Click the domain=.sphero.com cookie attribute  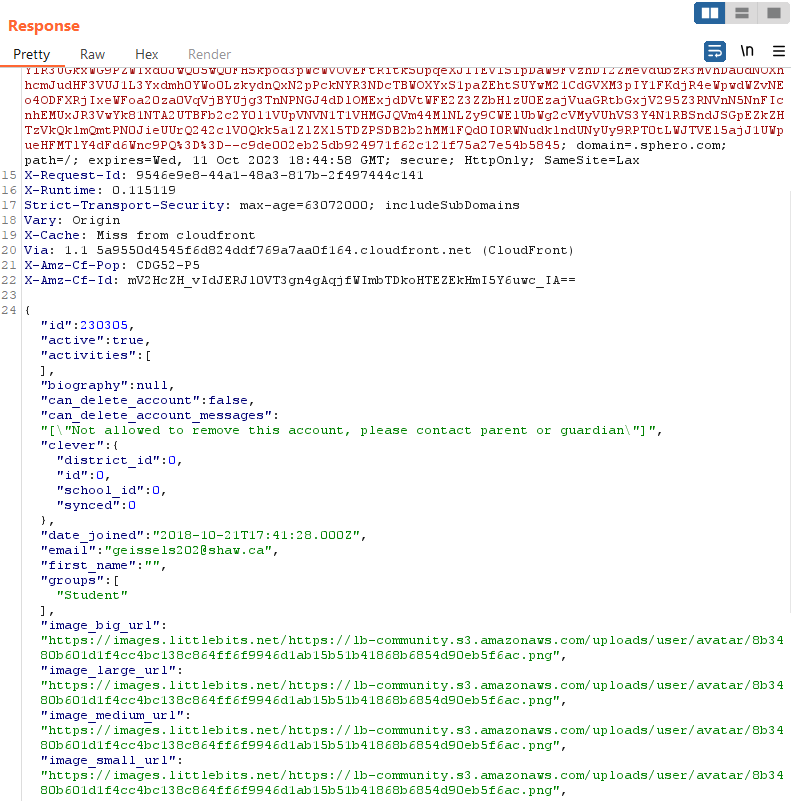pos(651,145)
